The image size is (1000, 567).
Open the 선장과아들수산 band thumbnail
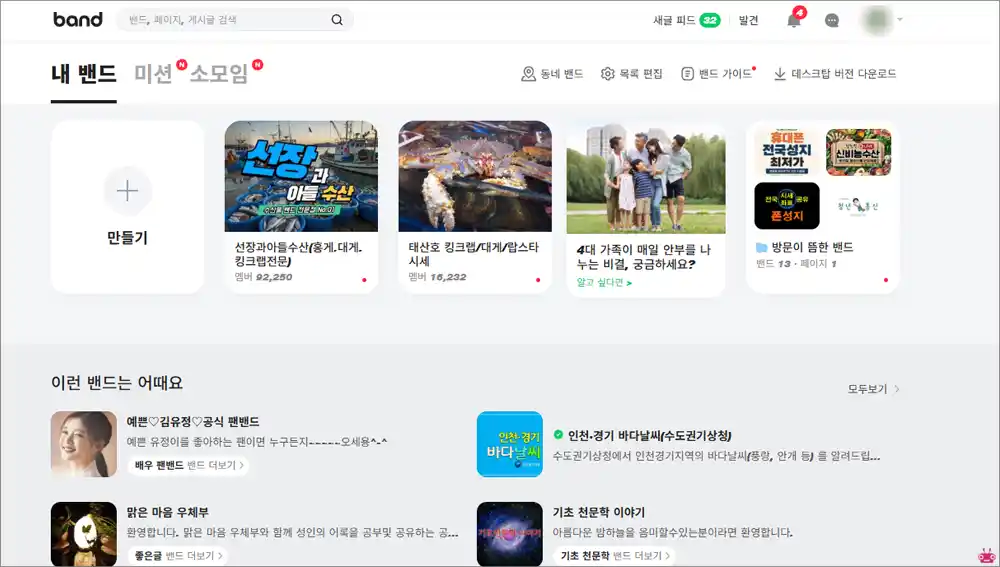(x=301, y=176)
